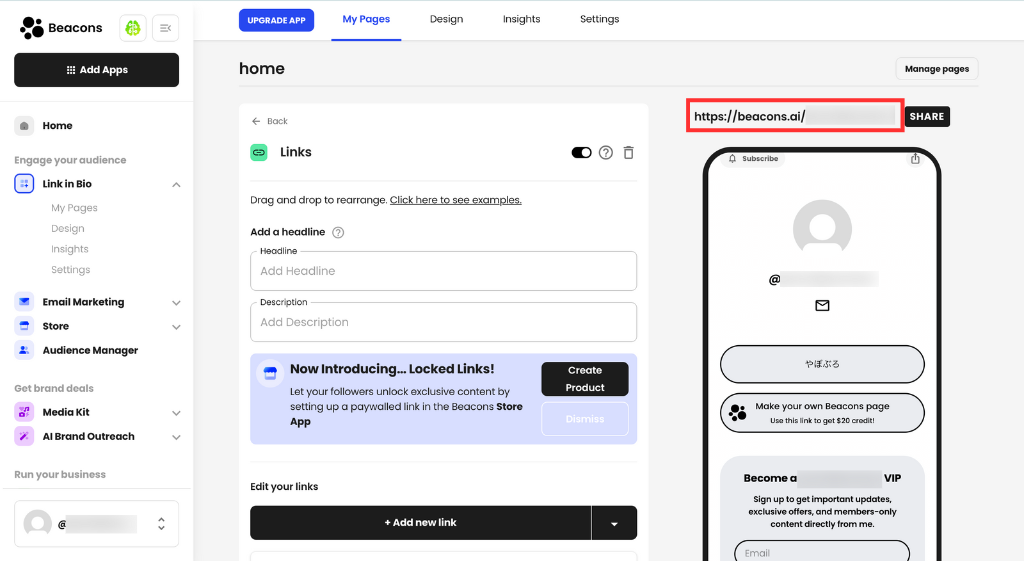1024x561 pixels.
Task: Open Insights in sidebar submenu
Action: (x=70, y=249)
